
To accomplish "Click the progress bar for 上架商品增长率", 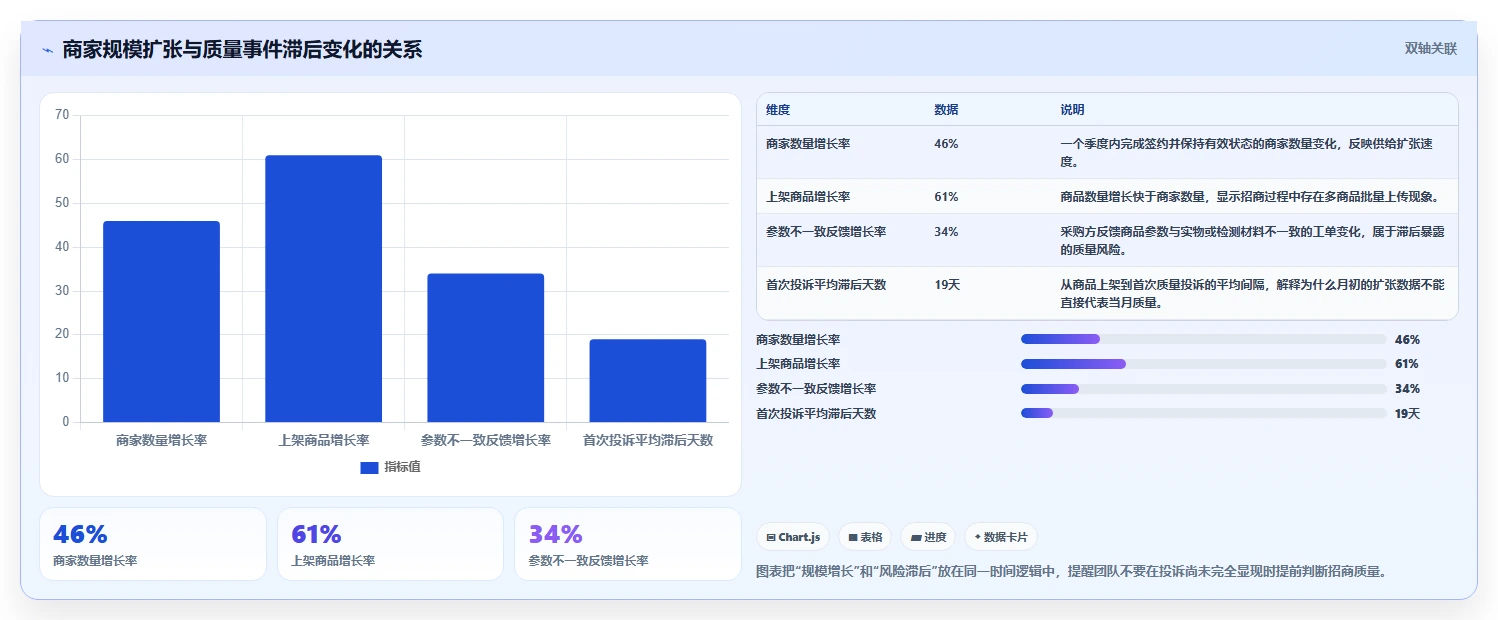I will (x=1203, y=364).
